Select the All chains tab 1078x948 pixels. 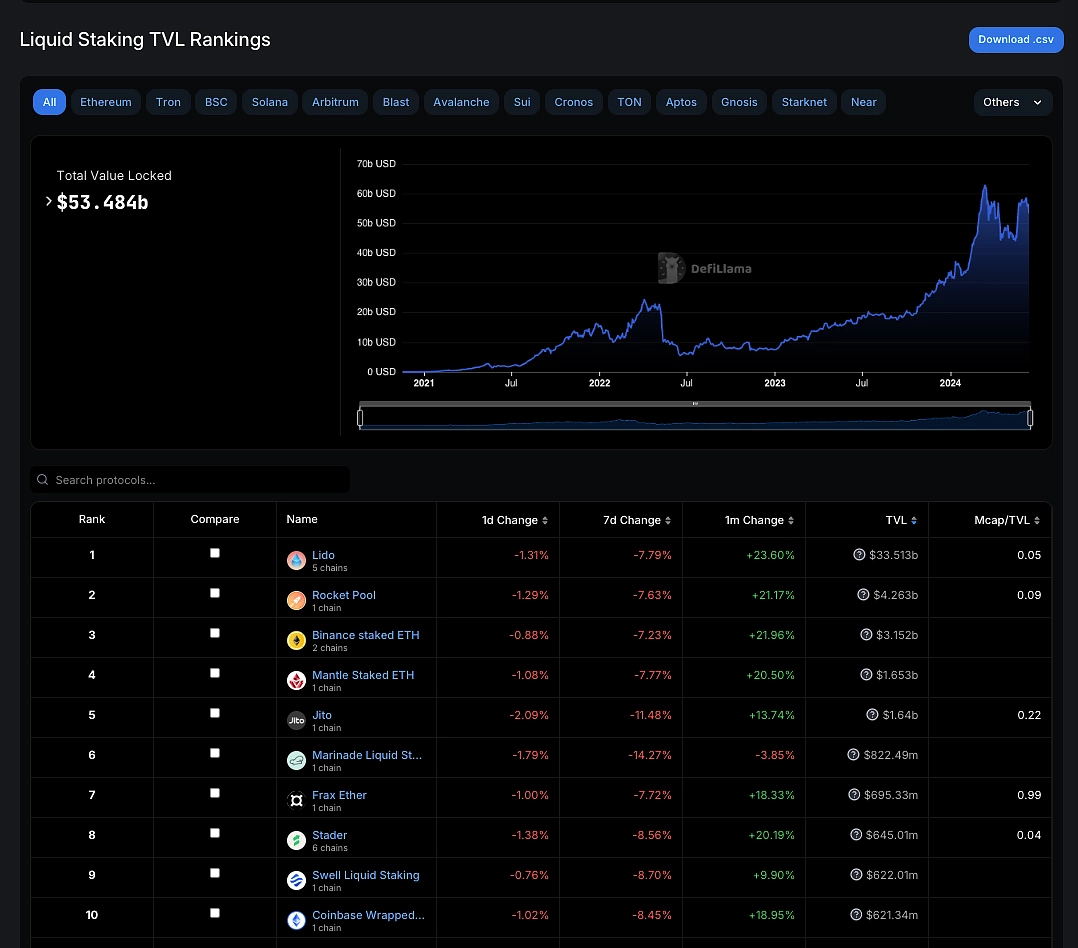point(50,102)
